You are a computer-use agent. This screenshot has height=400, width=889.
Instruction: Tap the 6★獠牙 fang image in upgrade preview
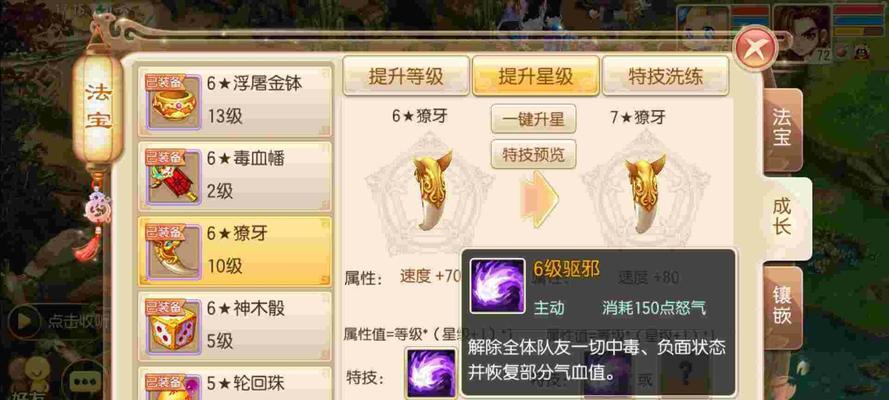coord(432,190)
